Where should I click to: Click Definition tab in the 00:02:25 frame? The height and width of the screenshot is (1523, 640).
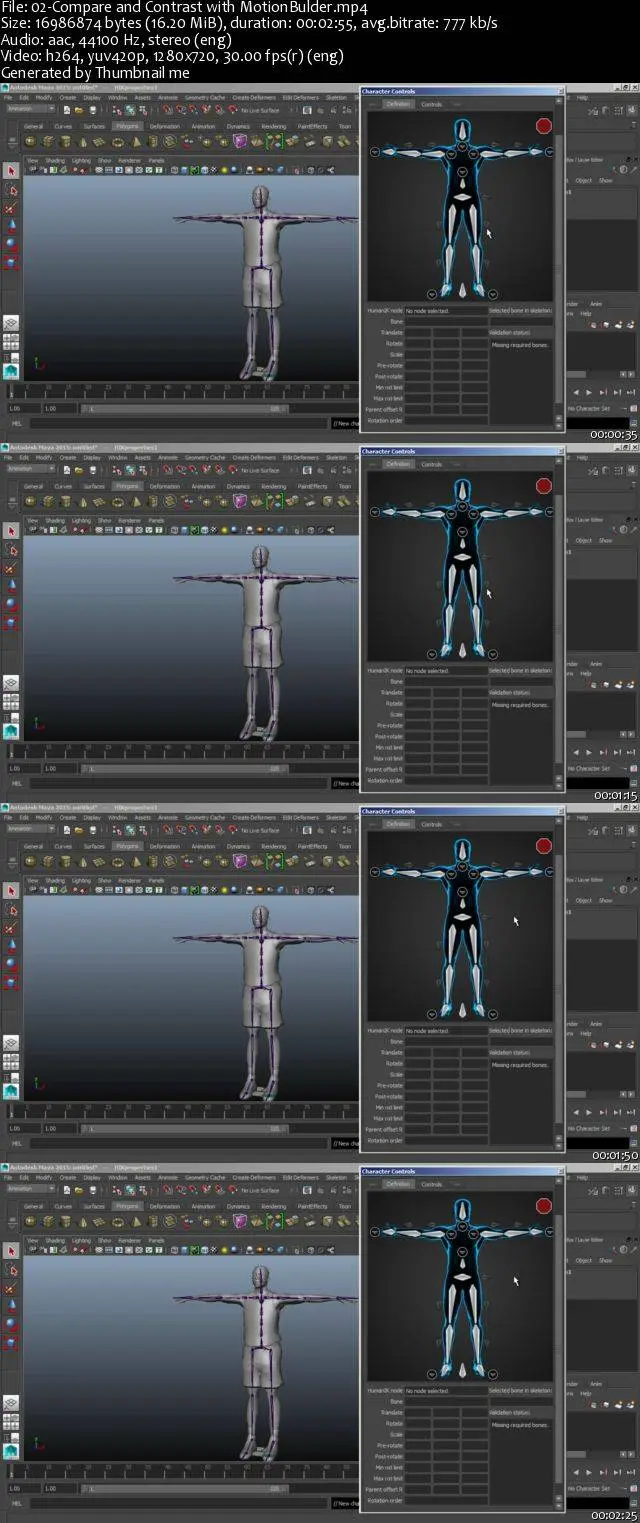(x=398, y=1184)
